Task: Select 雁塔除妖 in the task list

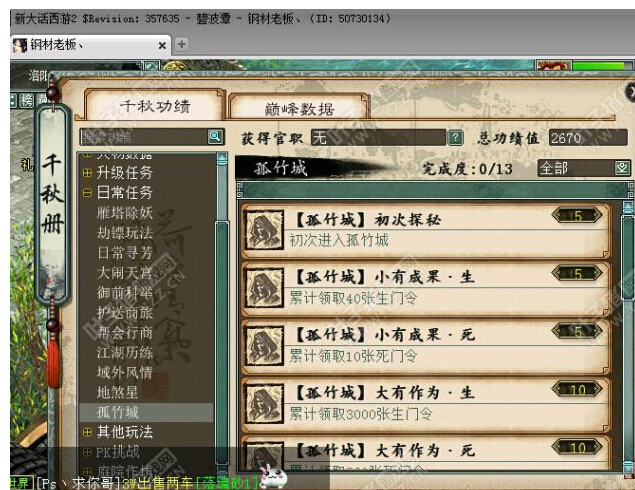Action: coord(124,213)
